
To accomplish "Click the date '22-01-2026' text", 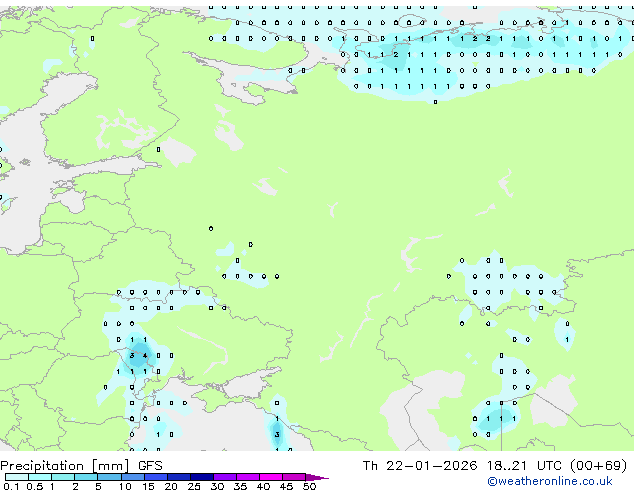I will click(431, 466).
